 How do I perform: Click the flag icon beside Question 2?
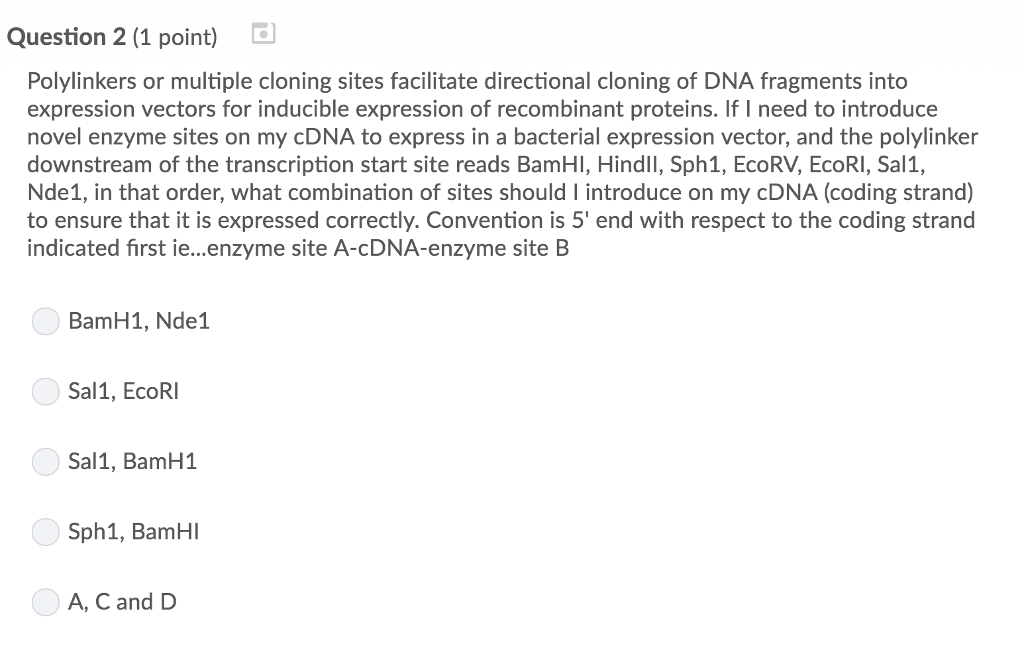pyautogui.click(x=261, y=35)
